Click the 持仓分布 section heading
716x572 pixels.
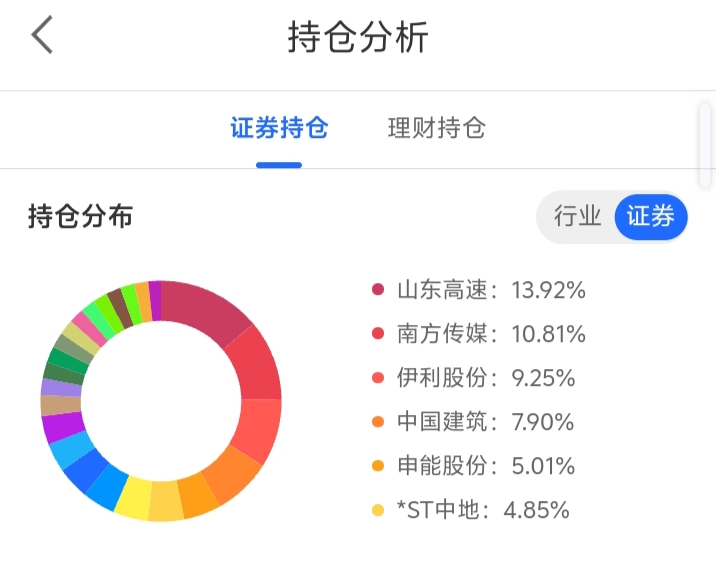pyautogui.click(x=80, y=216)
